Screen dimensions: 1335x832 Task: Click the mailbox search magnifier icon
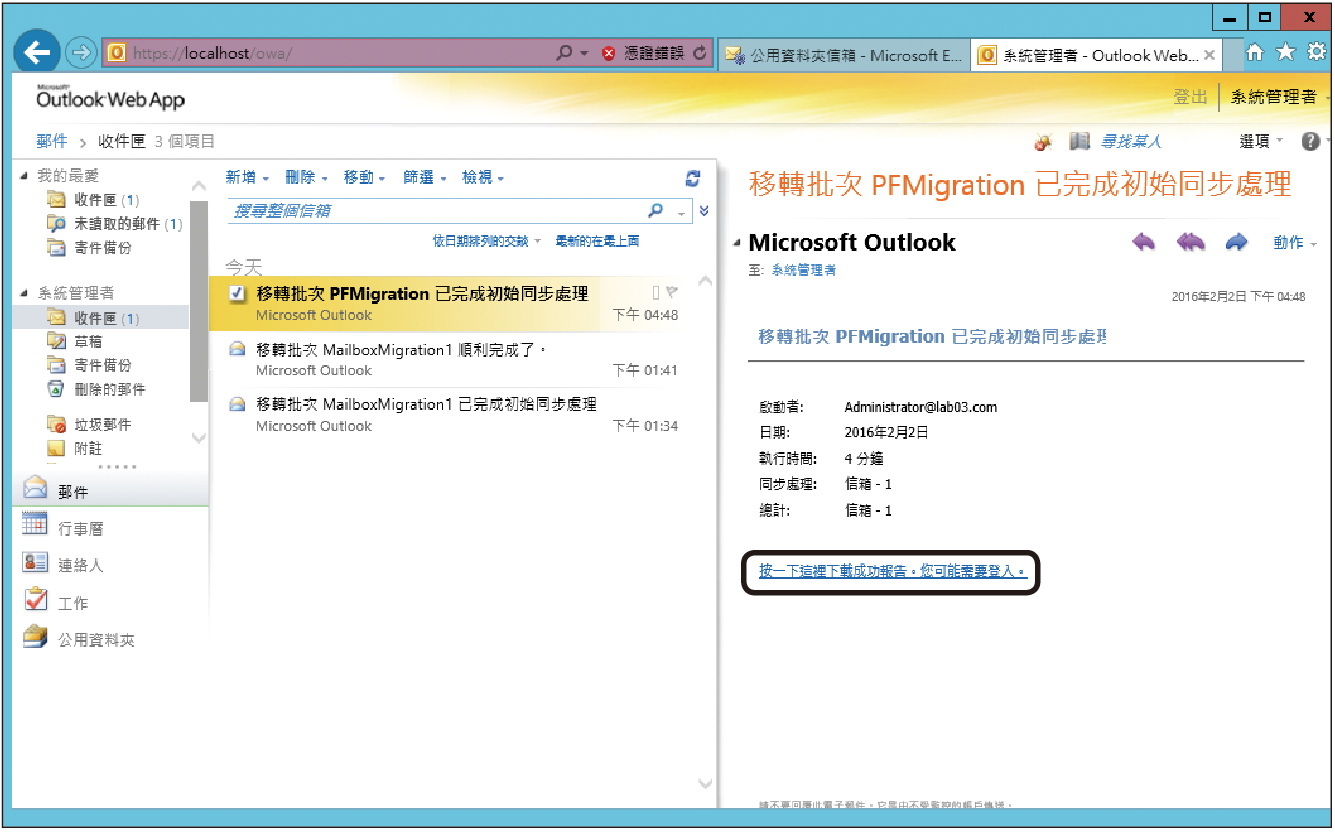[x=656, y=211]
